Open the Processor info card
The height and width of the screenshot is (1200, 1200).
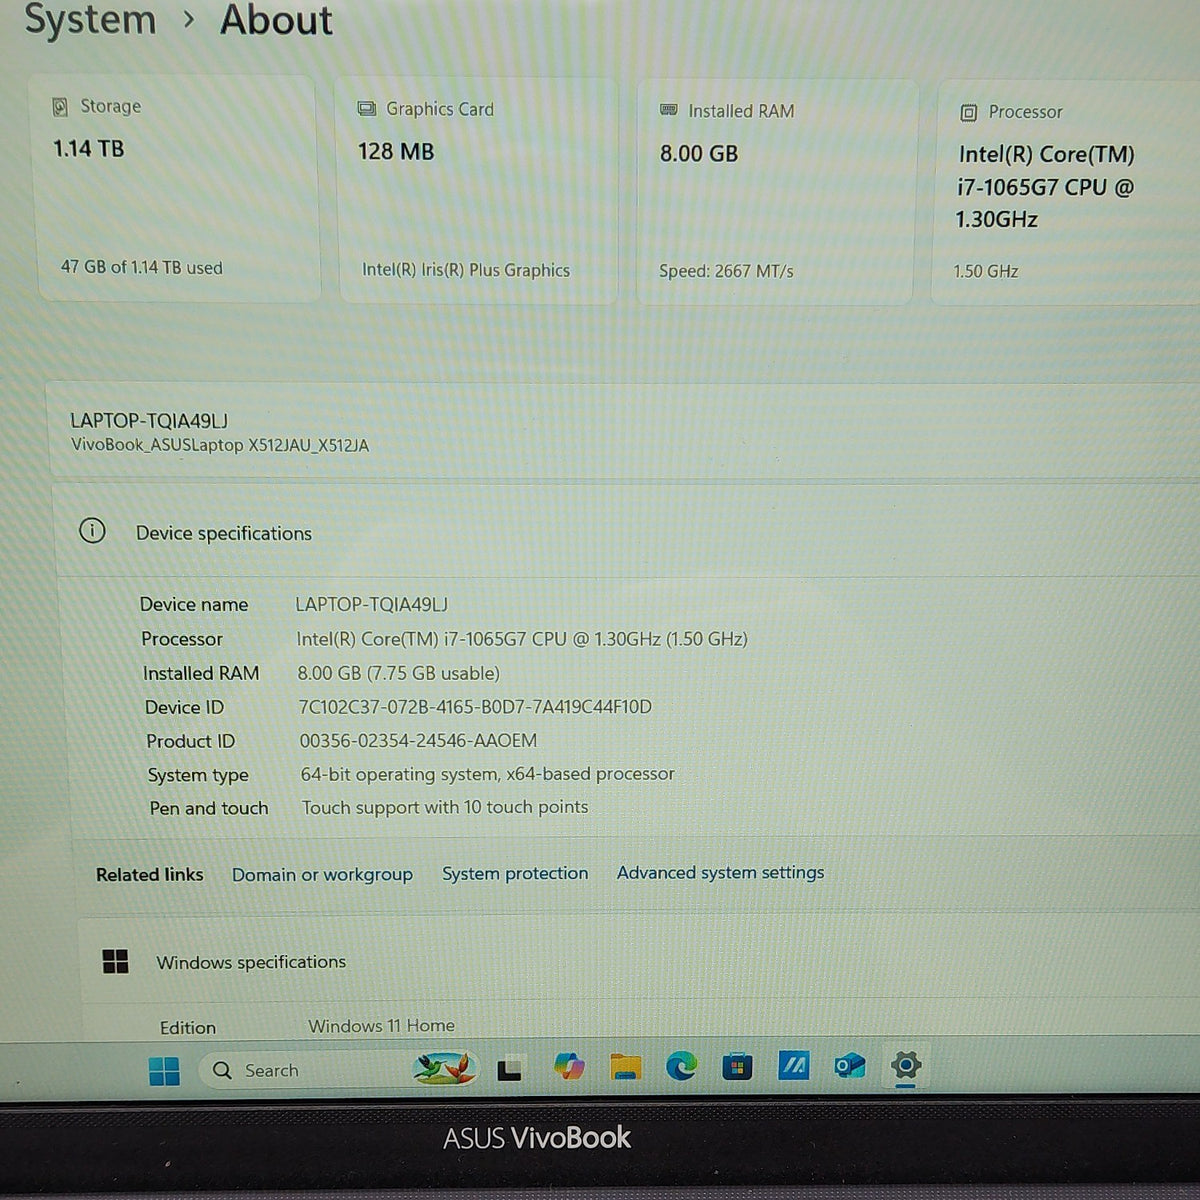point(1066,194)
